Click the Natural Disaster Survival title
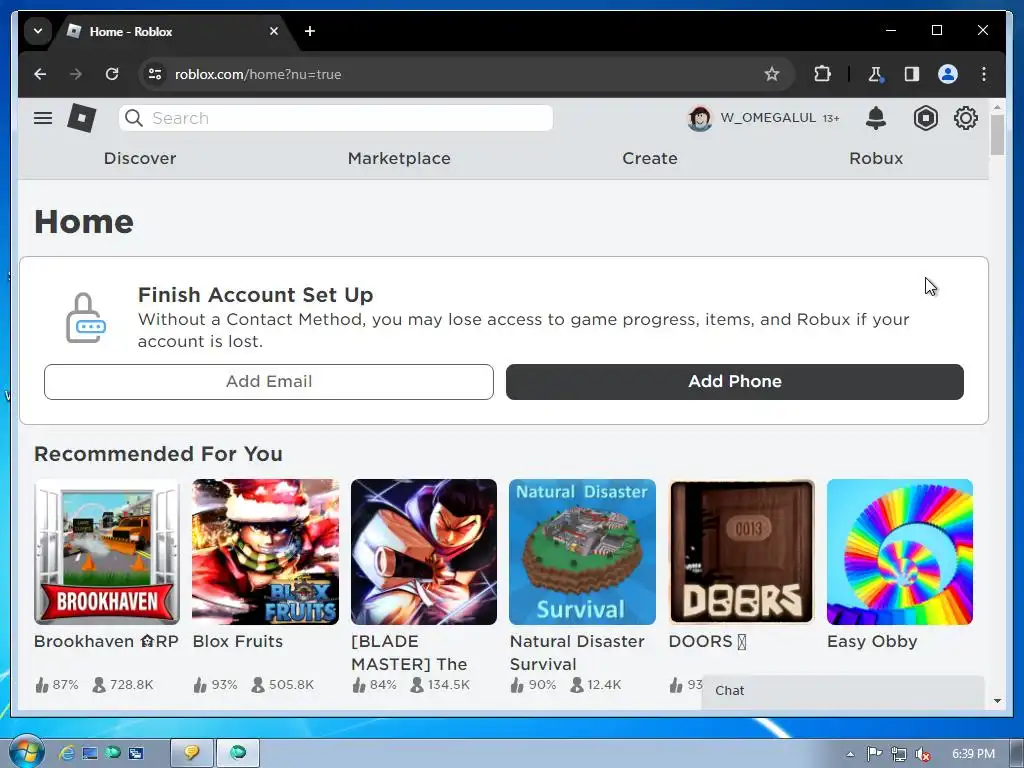Screen dimensions: 1024x768 coord(577,652)
